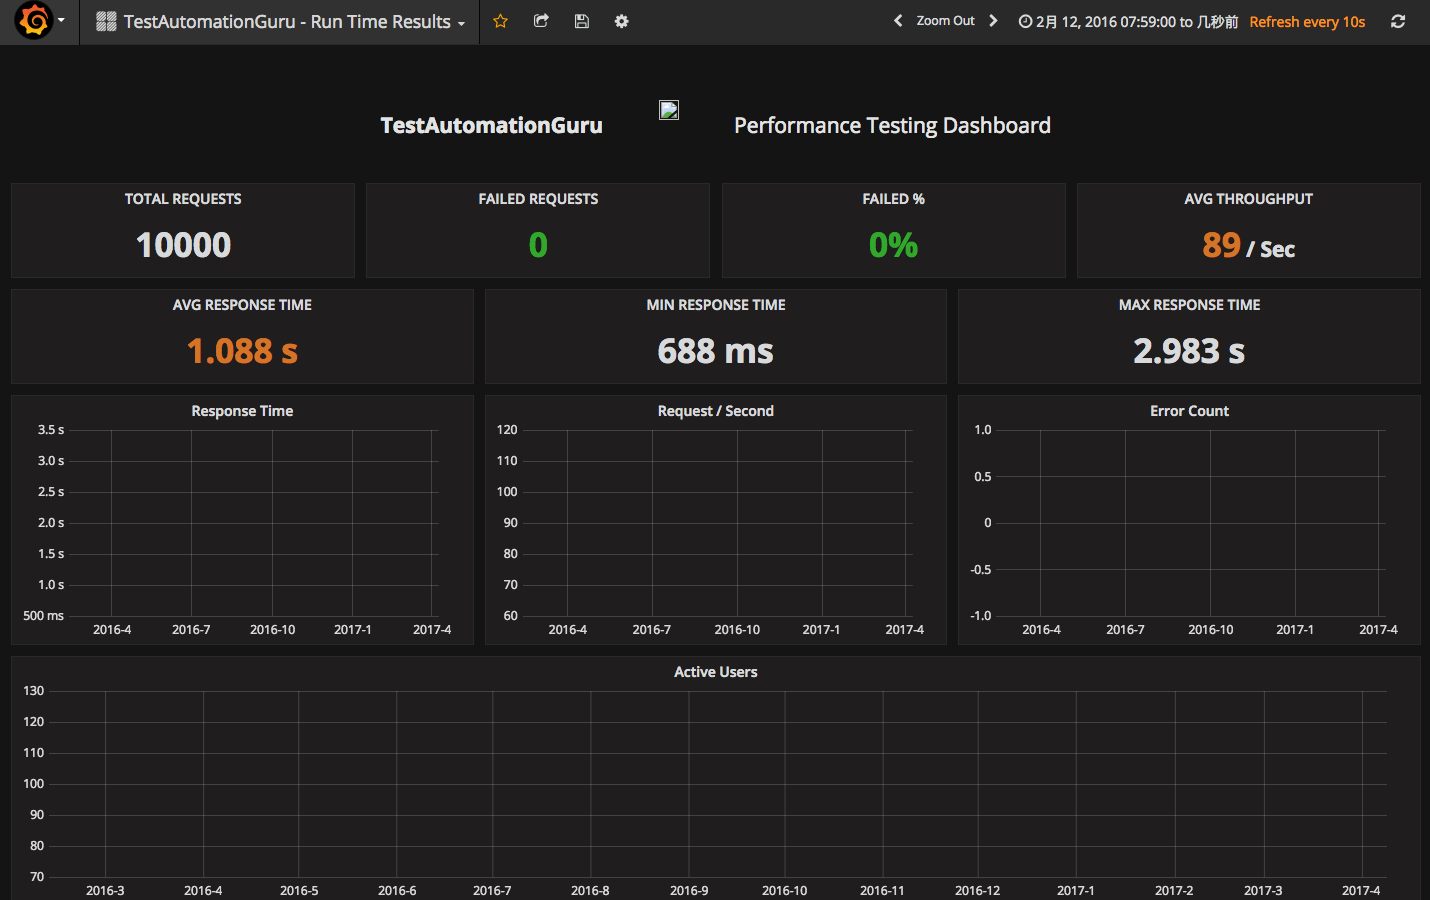Click inside the Response Time graph area

click(x=255, y=523)
